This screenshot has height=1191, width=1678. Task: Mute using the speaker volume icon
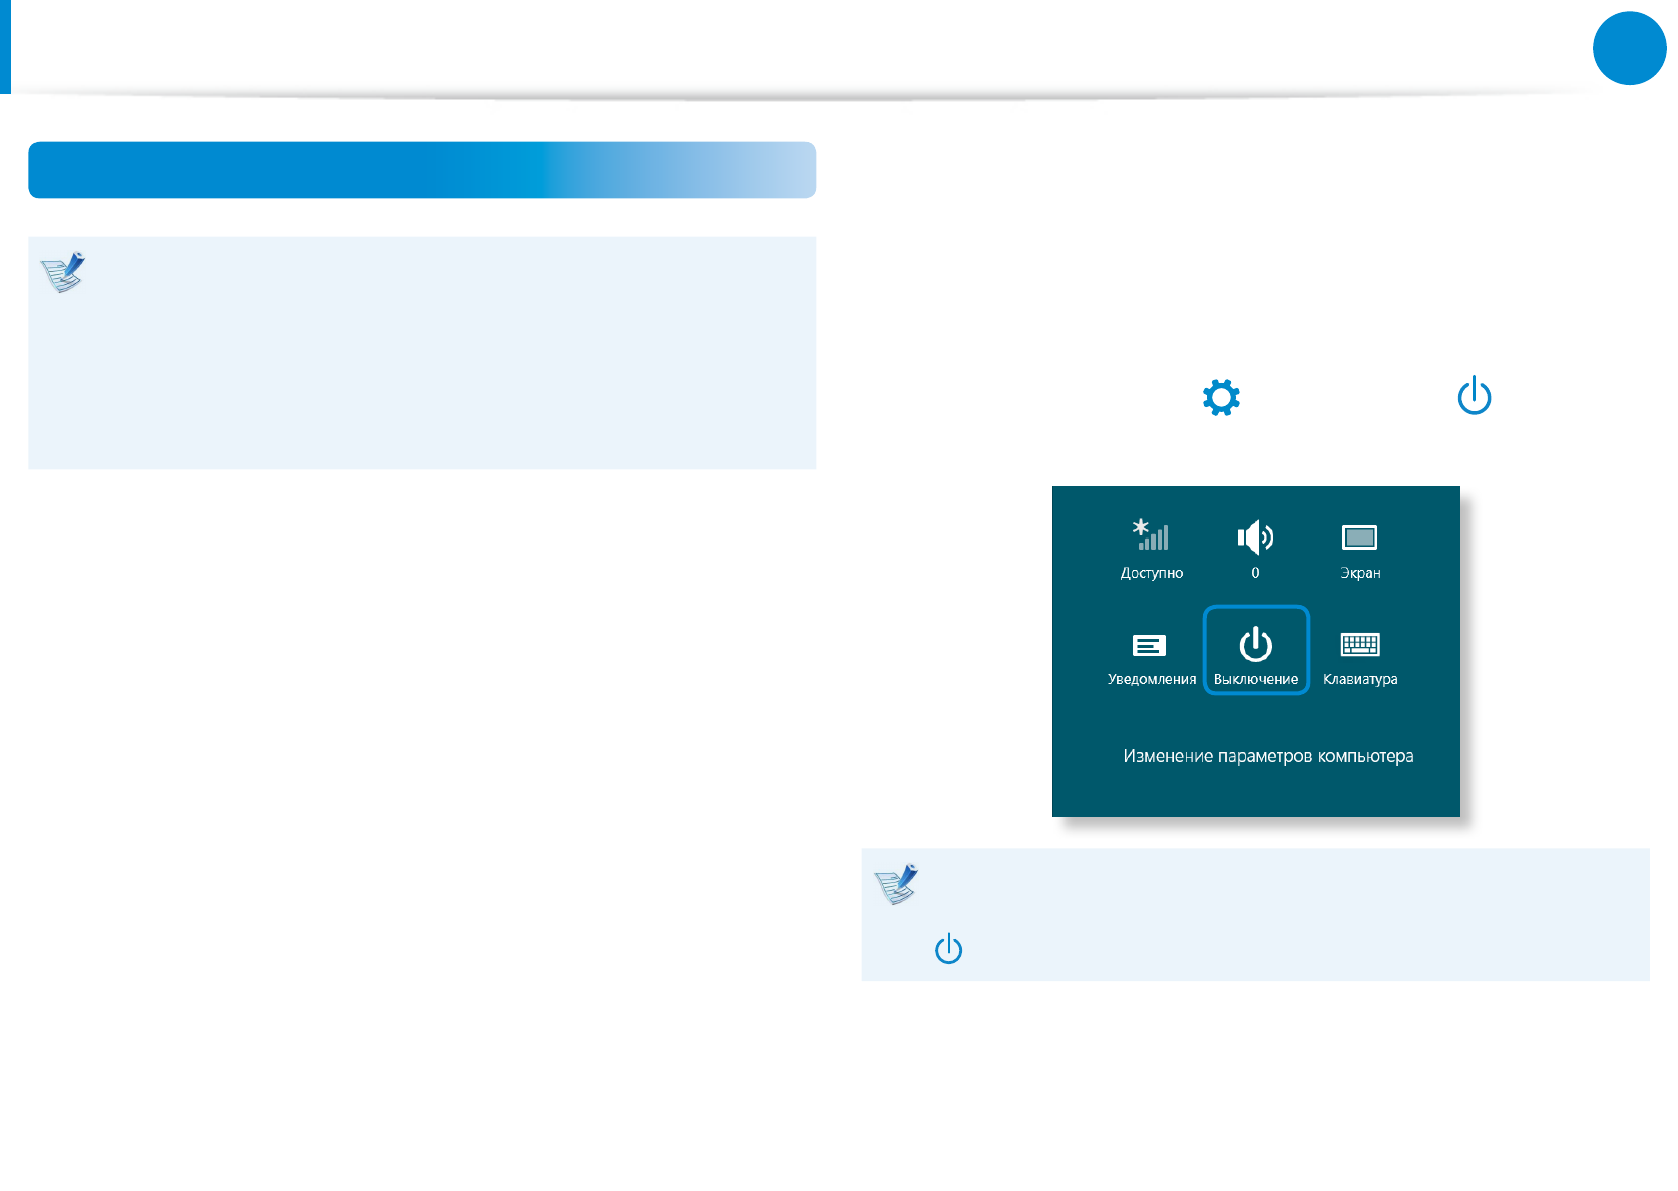(x=1255, y=537)
